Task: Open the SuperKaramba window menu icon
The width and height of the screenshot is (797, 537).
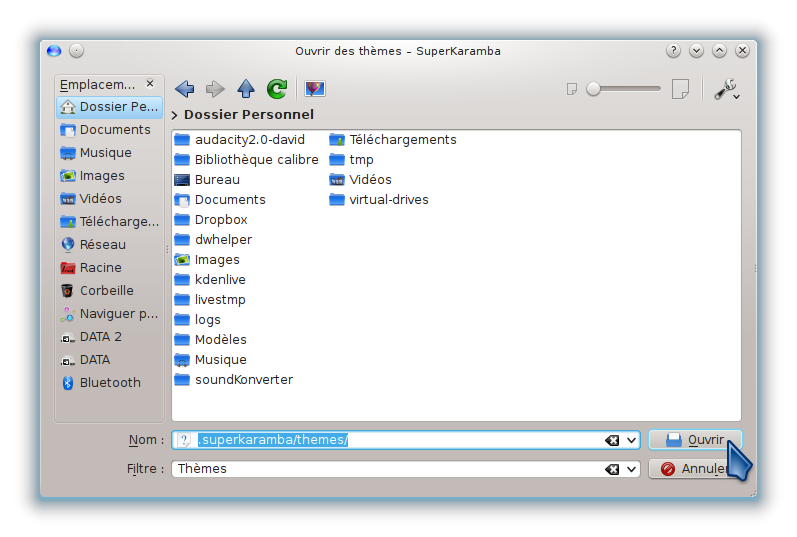Action: [x=54, y=51]
